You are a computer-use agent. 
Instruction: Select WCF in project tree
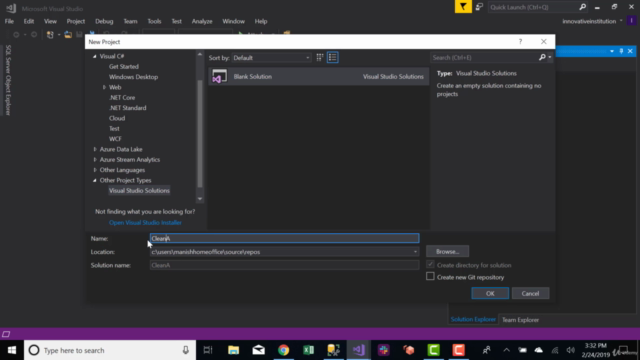pos(115,139)
